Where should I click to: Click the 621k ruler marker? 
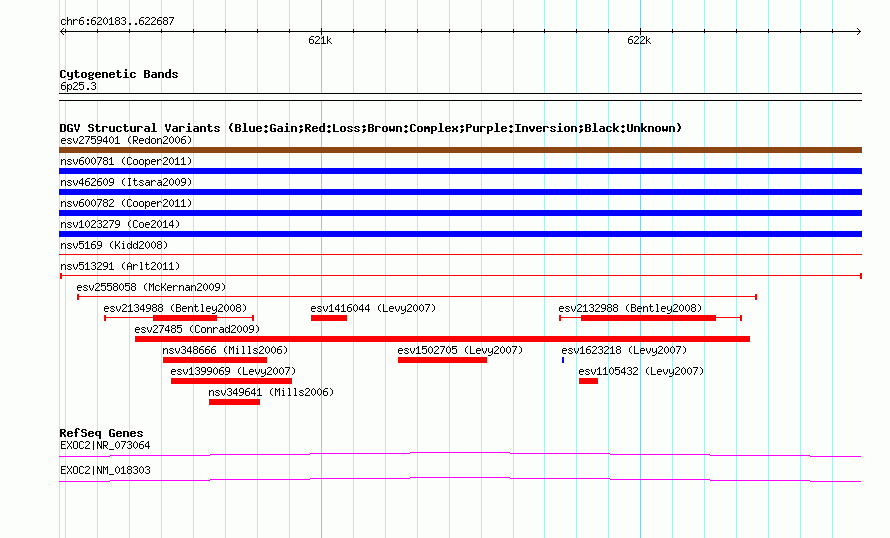320,40
